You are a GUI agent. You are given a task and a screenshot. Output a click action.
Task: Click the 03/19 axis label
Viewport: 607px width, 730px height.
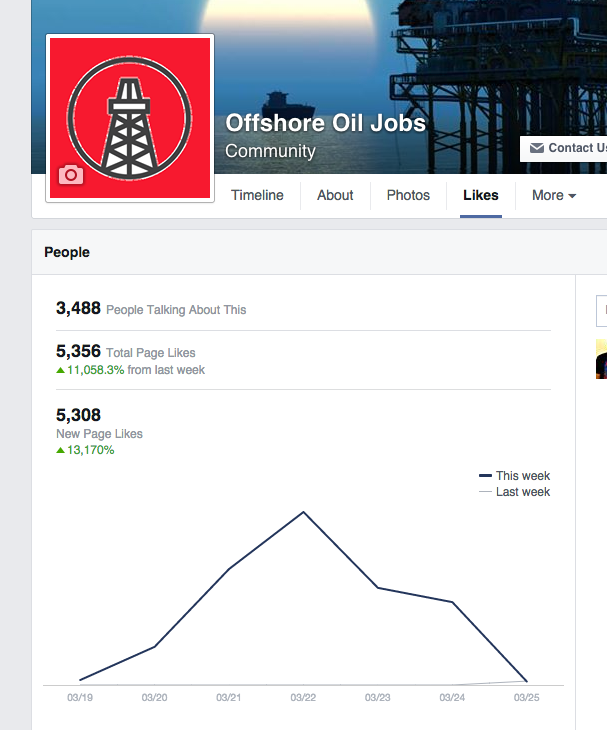pyautogui.click(x=80, y=697)
